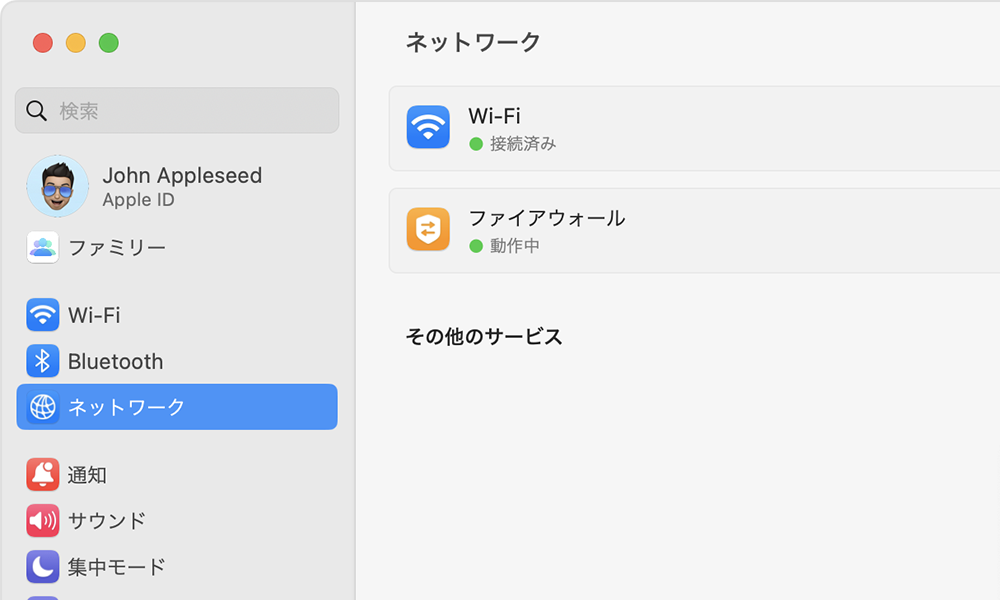Click the その他のサービス section heading
Viewport: 1000px width, 600px height.
[x=484, y=337]
